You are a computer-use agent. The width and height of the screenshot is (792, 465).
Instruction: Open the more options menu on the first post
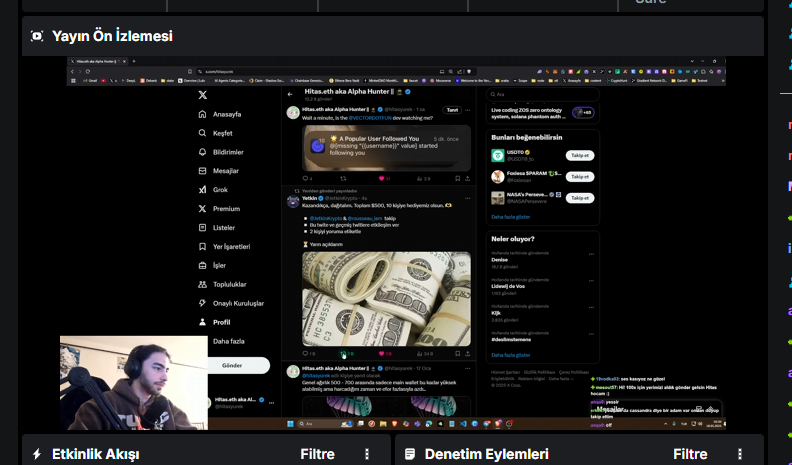click(x=468, y=110)
